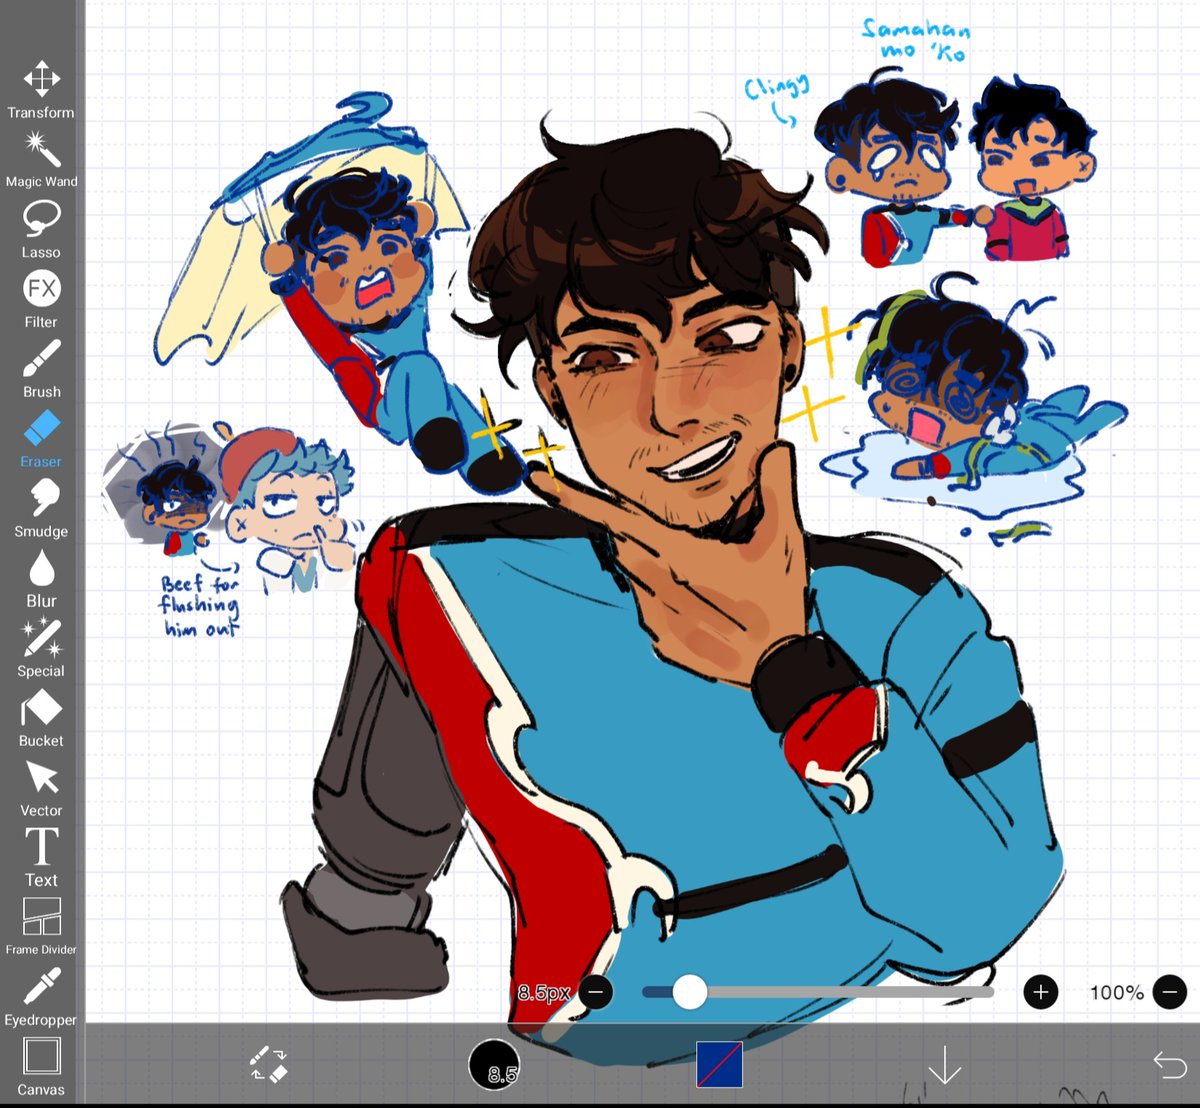Select the Magic Wand tool
Viewport: 1200px width, 1108px height.
41,159
